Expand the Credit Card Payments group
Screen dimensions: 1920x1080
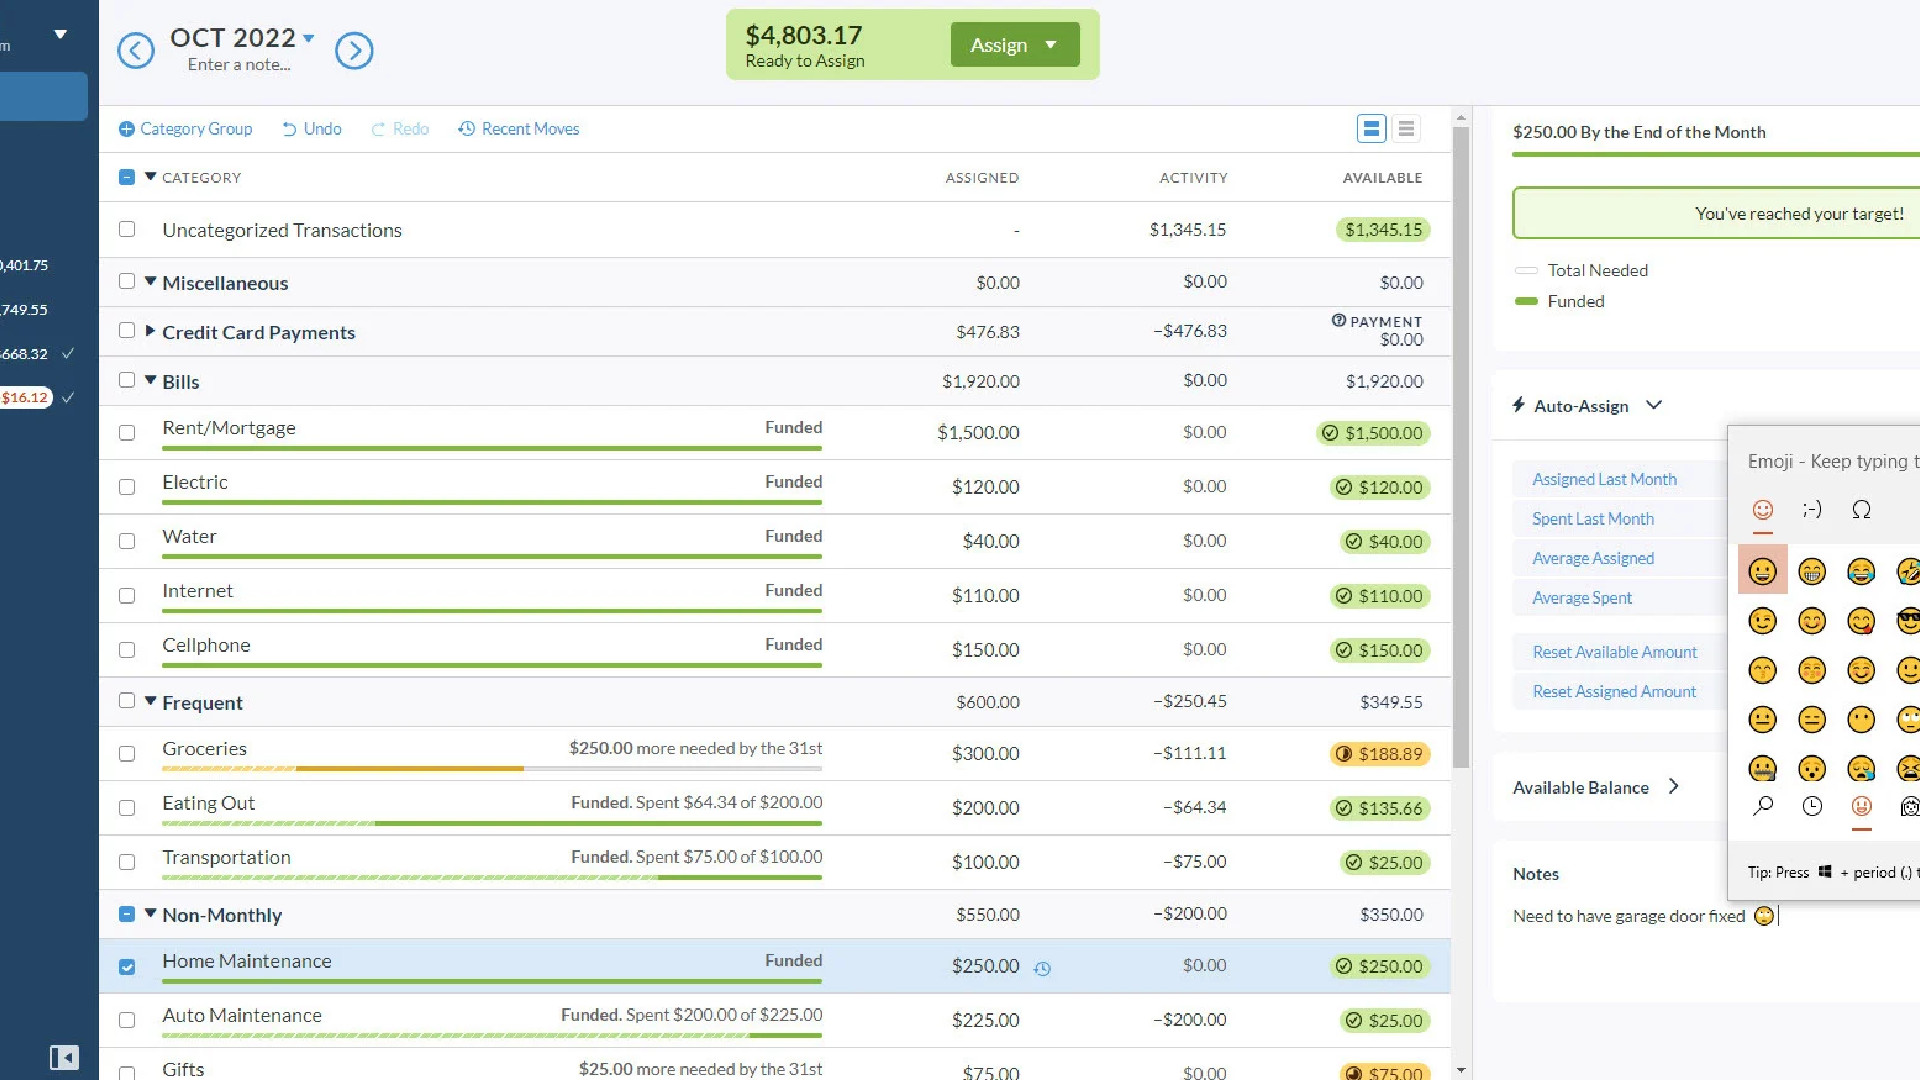point(150,332)
